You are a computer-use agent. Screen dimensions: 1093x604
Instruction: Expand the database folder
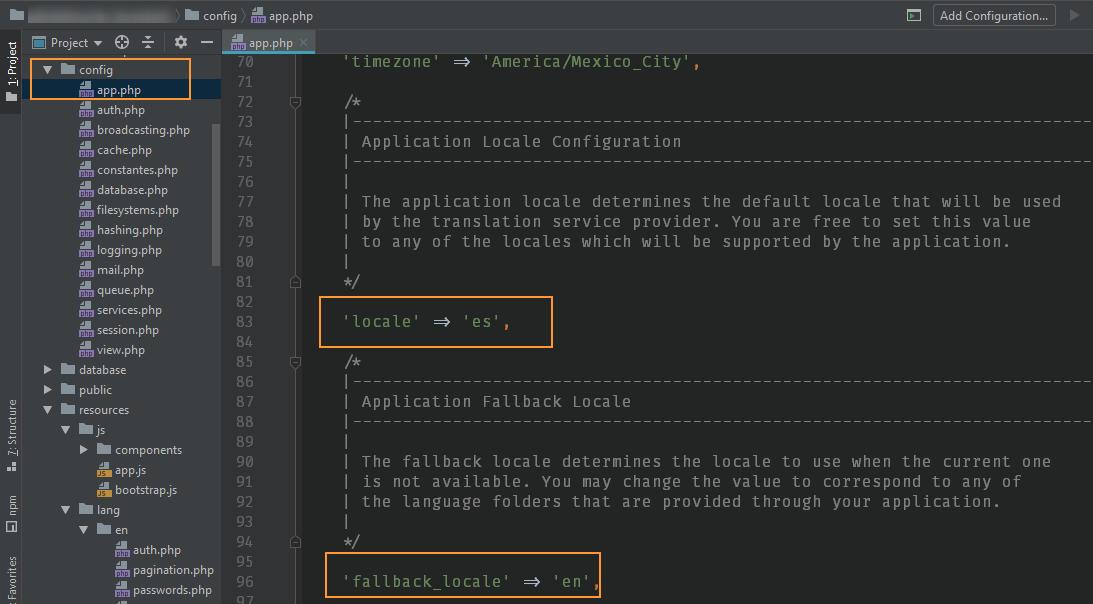click(x=48, y=370)
